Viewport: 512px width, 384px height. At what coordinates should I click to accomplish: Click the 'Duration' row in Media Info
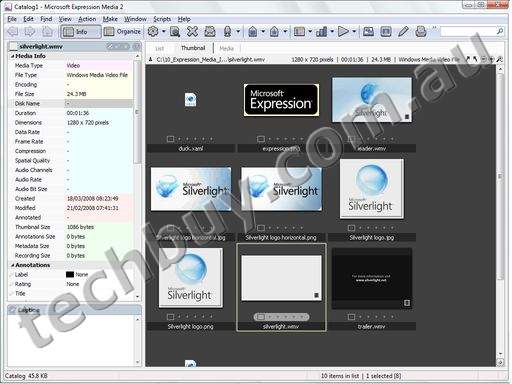pos(70,113)
